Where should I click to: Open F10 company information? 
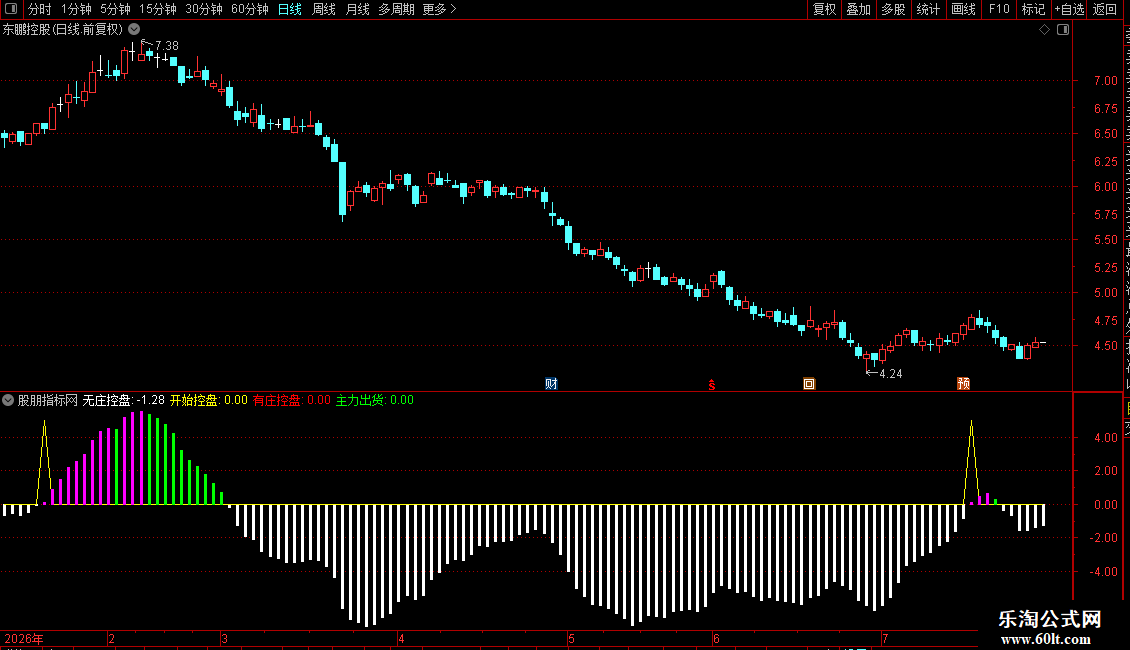pyautogui.click(x=999, y=9)
